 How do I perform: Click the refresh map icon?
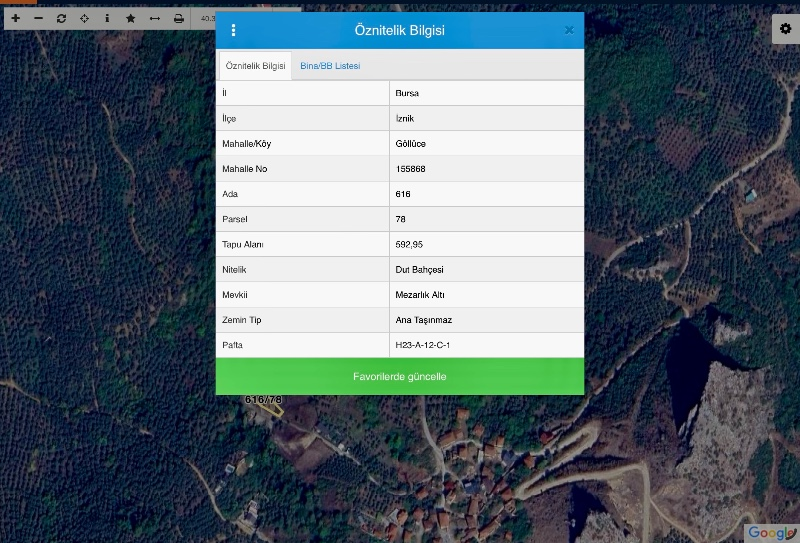point(61,18)
